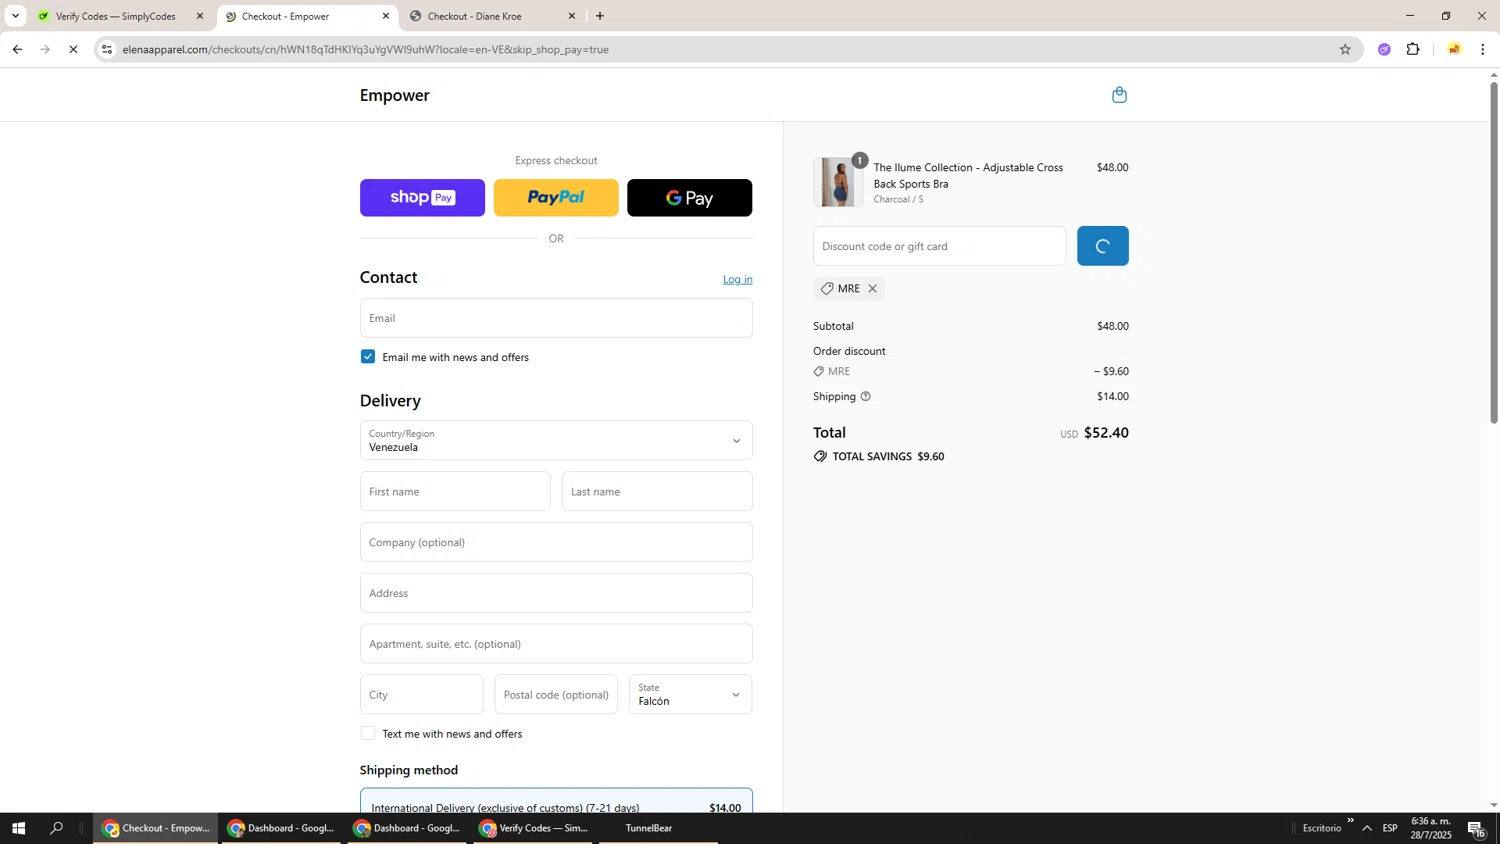Open TunnelBear from the taskbar

click(649, 828)
